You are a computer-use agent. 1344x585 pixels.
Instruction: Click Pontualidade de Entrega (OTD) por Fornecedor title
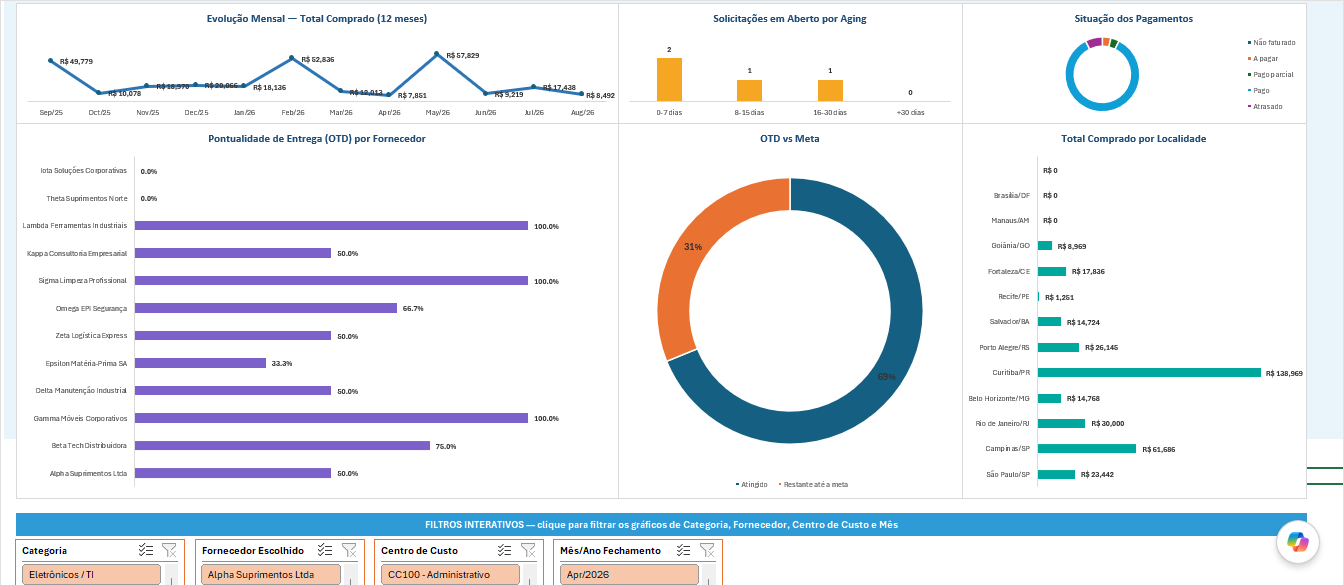(317, 139)
